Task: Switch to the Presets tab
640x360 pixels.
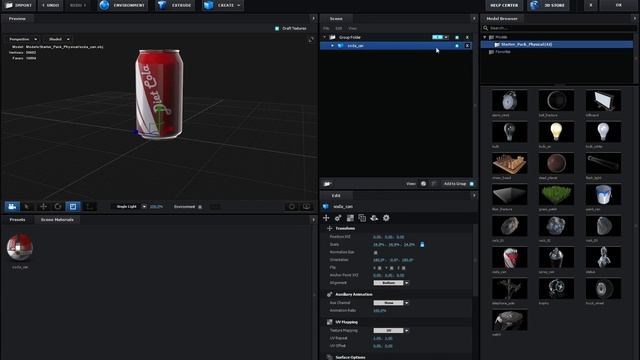Action: [x=18, y=220]
